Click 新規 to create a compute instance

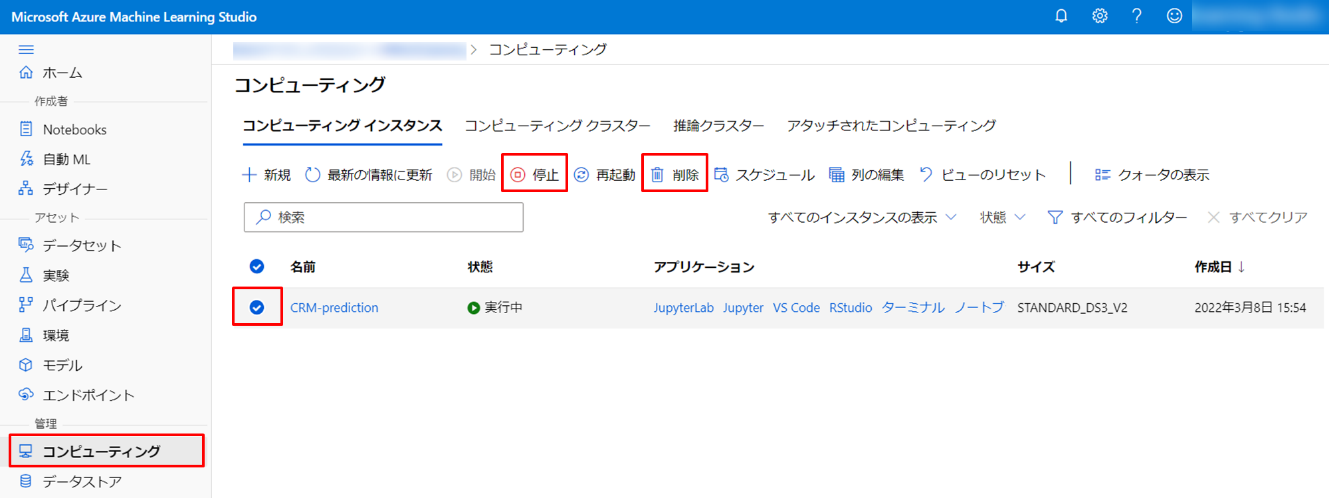tap(267, 175)
